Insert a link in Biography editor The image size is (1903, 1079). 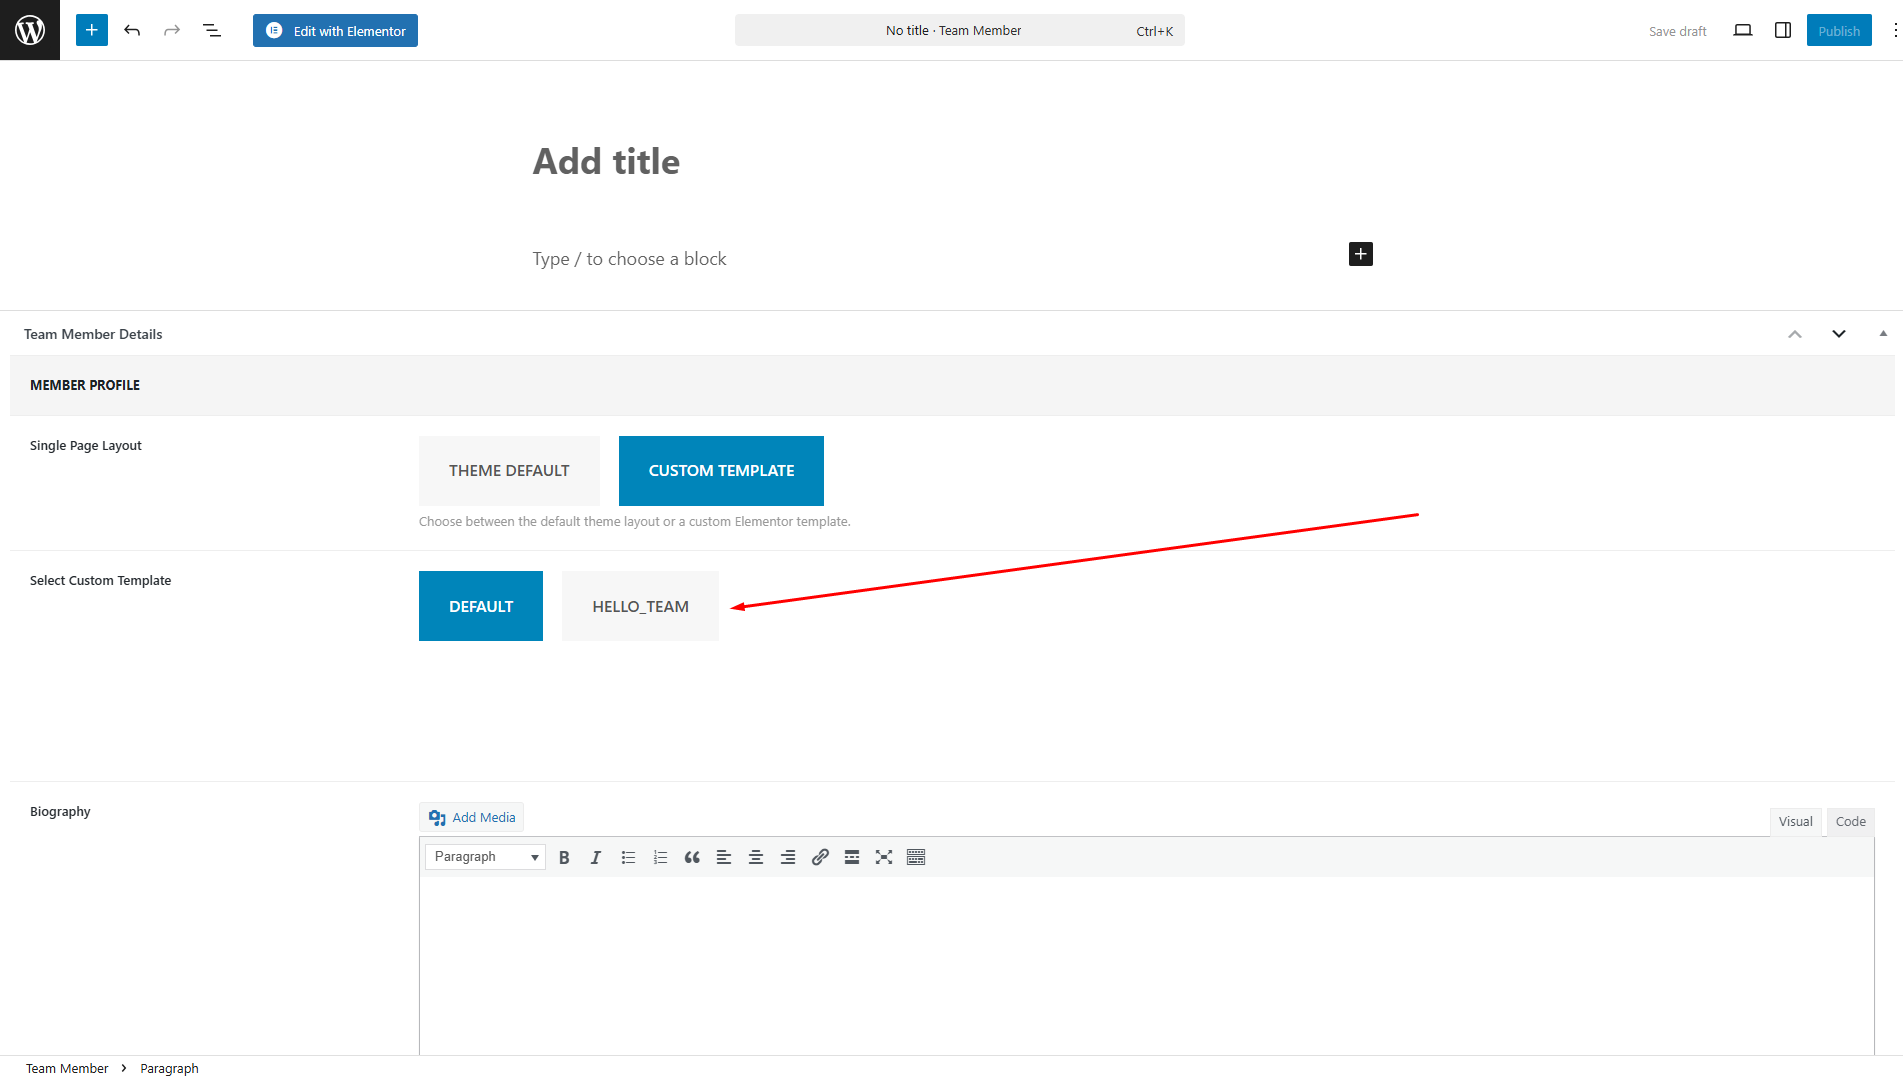click(820, 857)
